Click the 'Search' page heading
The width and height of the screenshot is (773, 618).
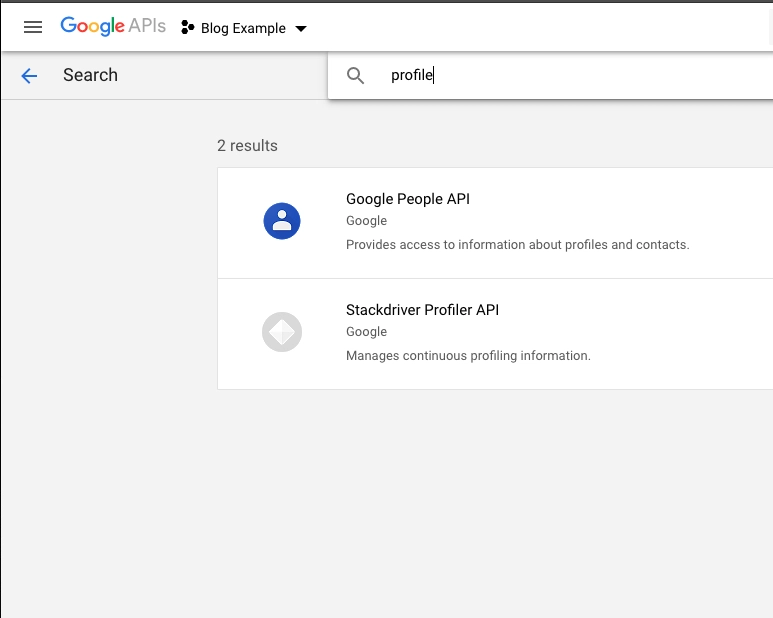[91, 75]
